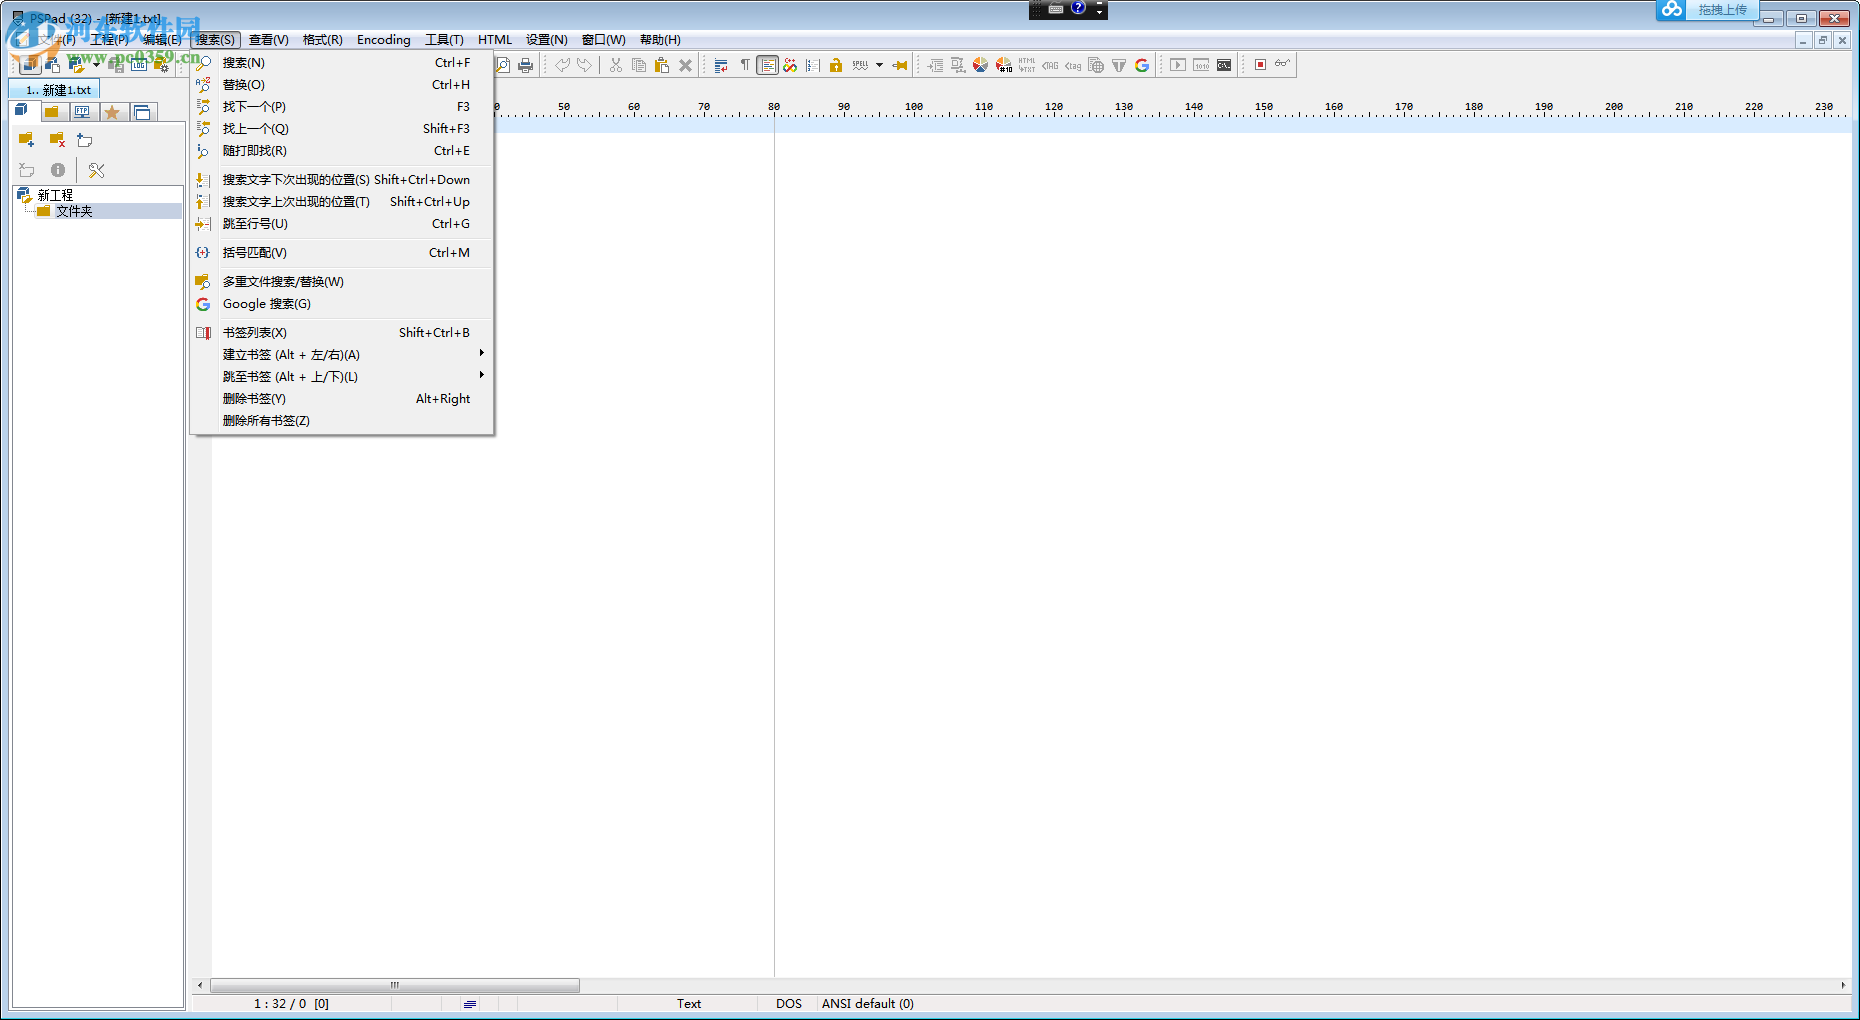Toggle the word wrap toolbar button

[x=721, y=66]
